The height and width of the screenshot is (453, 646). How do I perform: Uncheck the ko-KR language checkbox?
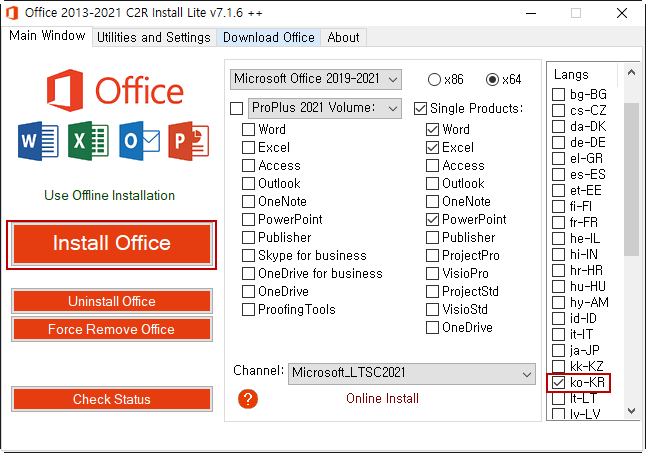click(558, 383)
